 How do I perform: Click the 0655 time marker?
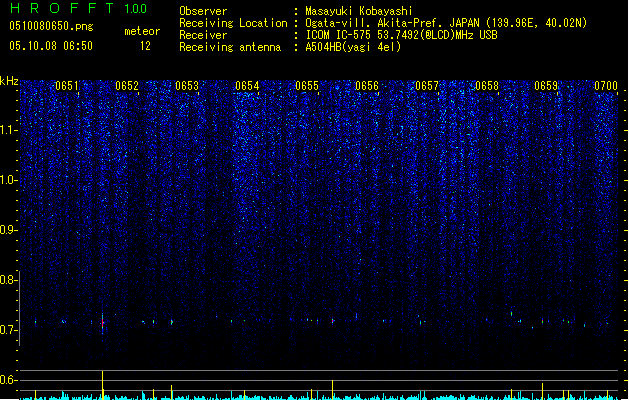coord(307,86)
